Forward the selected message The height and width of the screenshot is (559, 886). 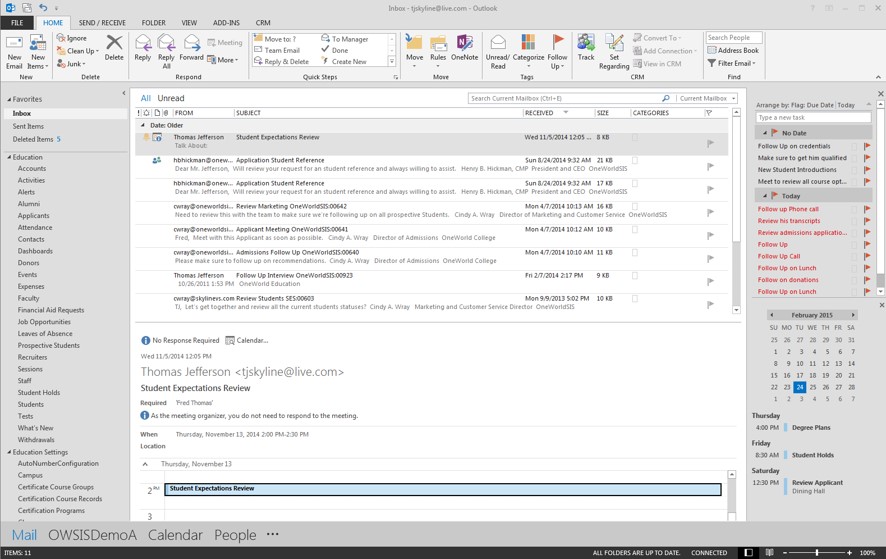(191, 48)
